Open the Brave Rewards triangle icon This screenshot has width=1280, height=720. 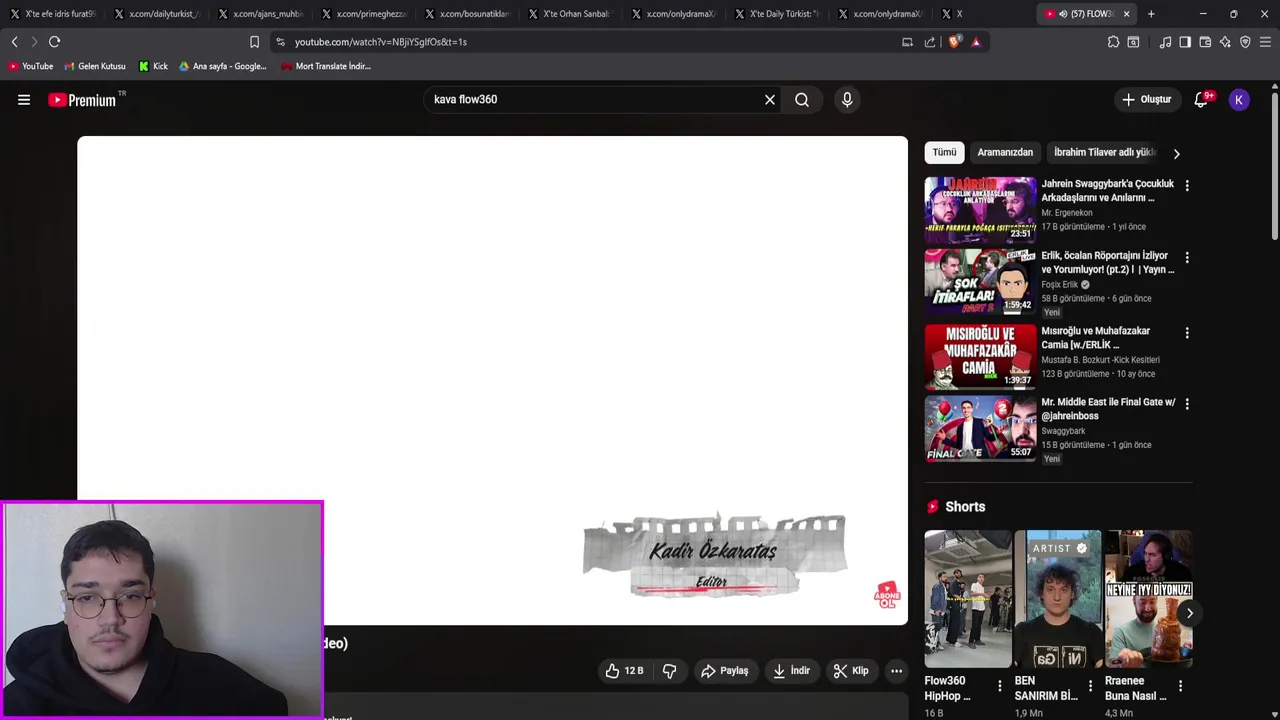click(976, 42)
